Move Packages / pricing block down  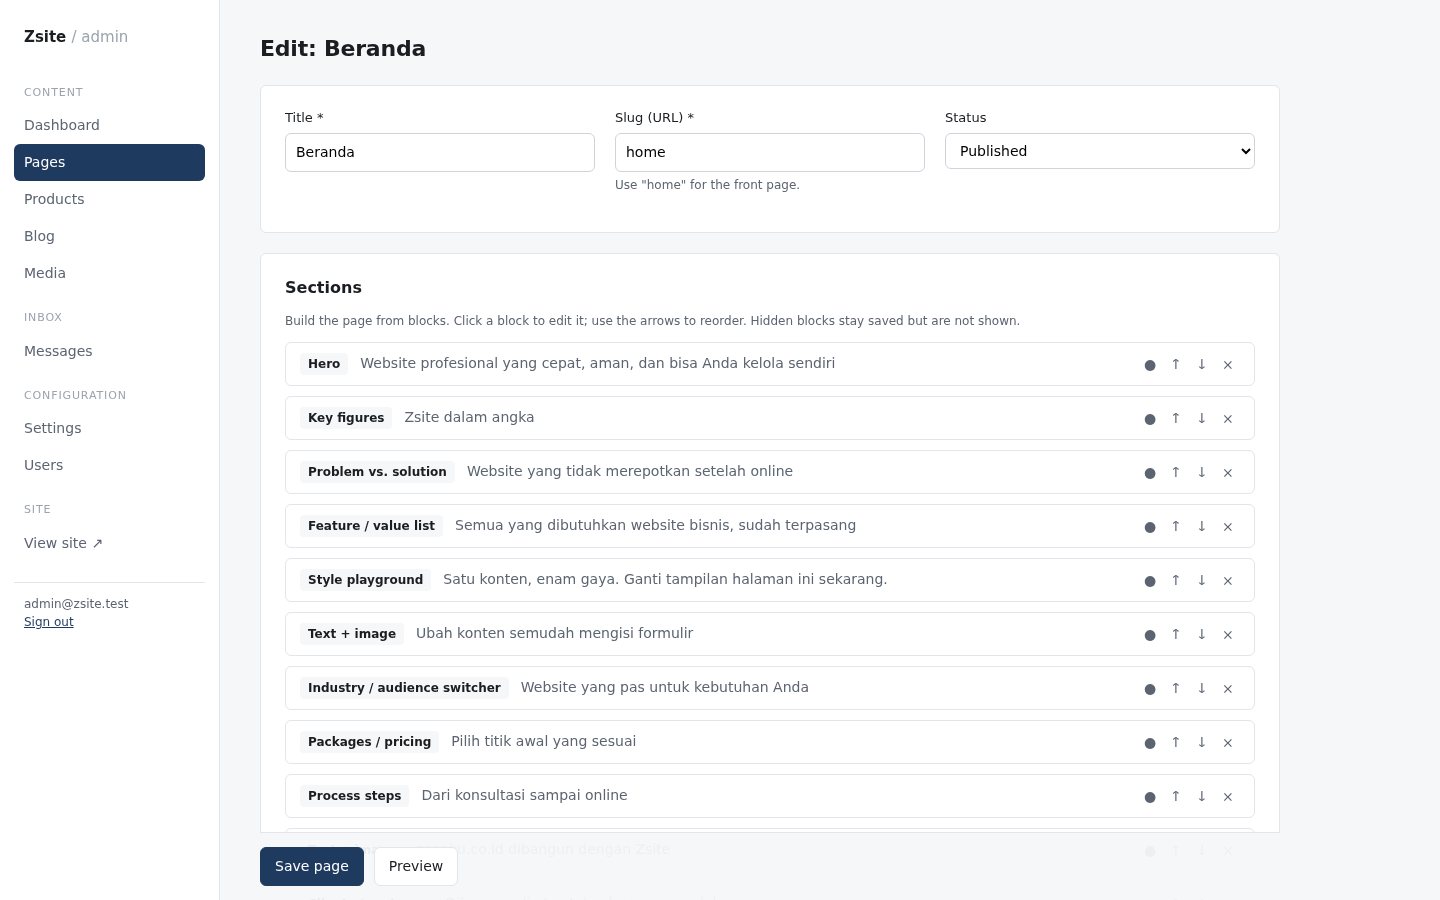point(1202,742)
